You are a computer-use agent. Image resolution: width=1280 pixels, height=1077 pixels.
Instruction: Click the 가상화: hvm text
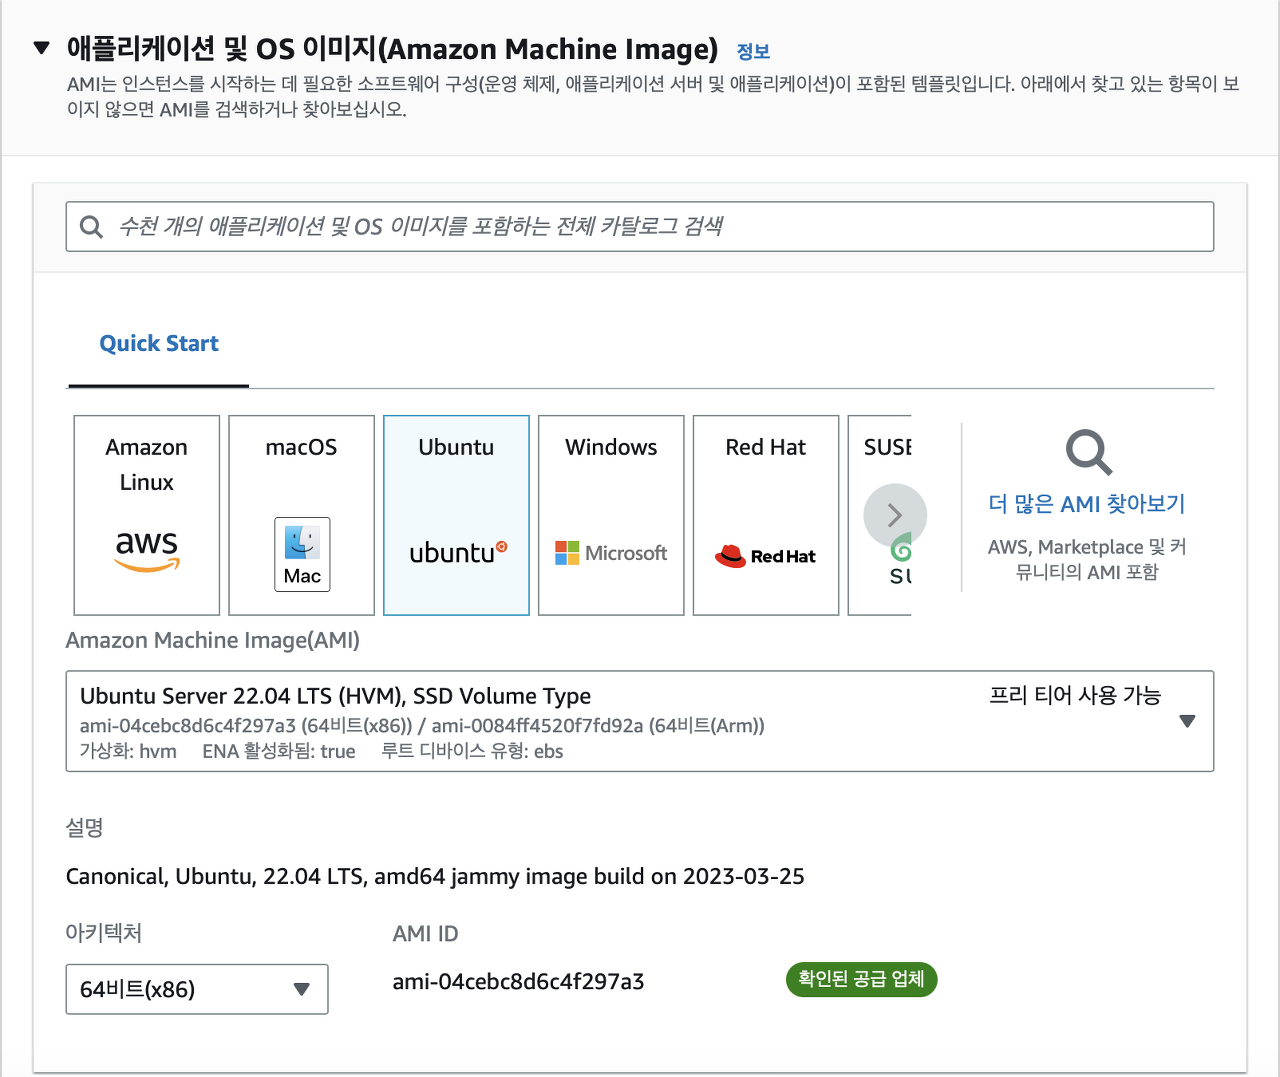[x=128, y=751]
